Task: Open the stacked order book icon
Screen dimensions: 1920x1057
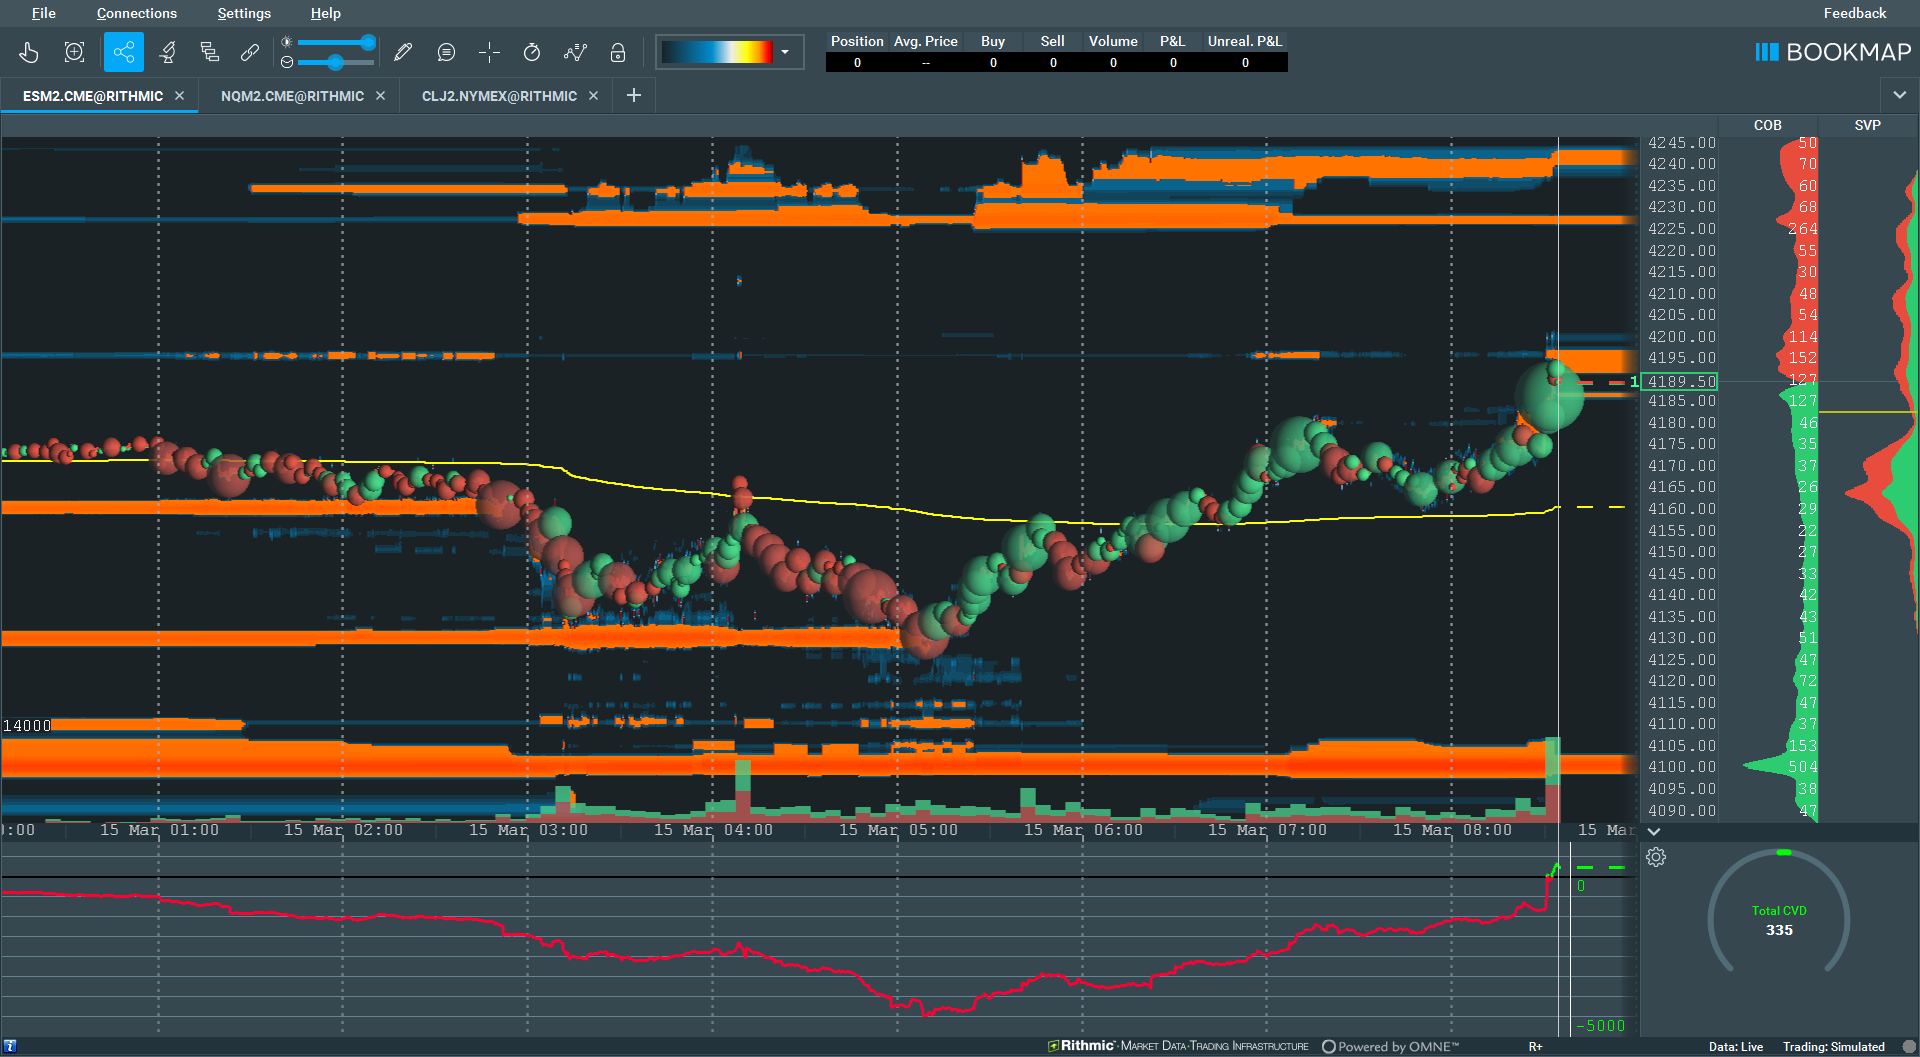Action: click(x=209, y=52)
